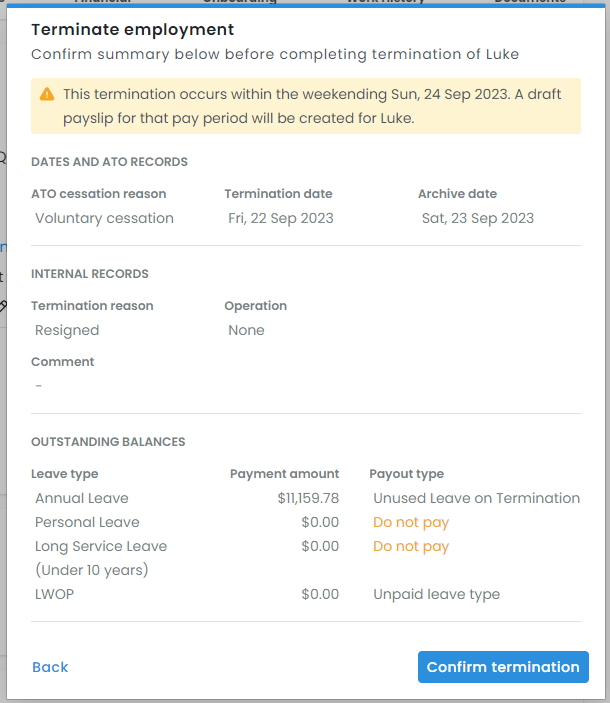The image size is (610, 703).
Task: Click the Personal Leave row label
Action: tap(87, 522)
